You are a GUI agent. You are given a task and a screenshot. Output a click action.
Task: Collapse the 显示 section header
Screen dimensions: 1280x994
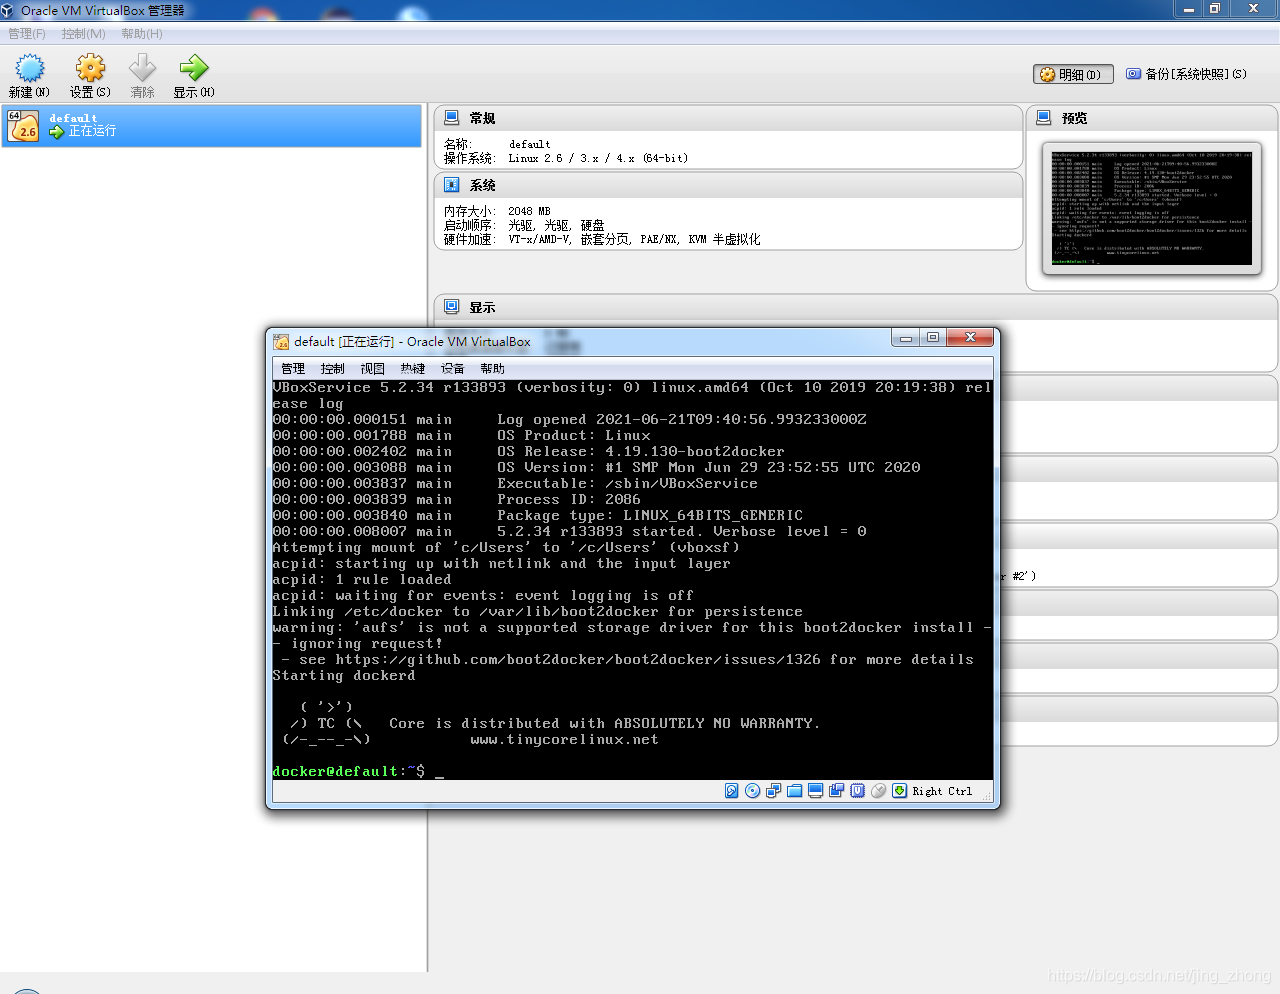click(x=856, y=307)
